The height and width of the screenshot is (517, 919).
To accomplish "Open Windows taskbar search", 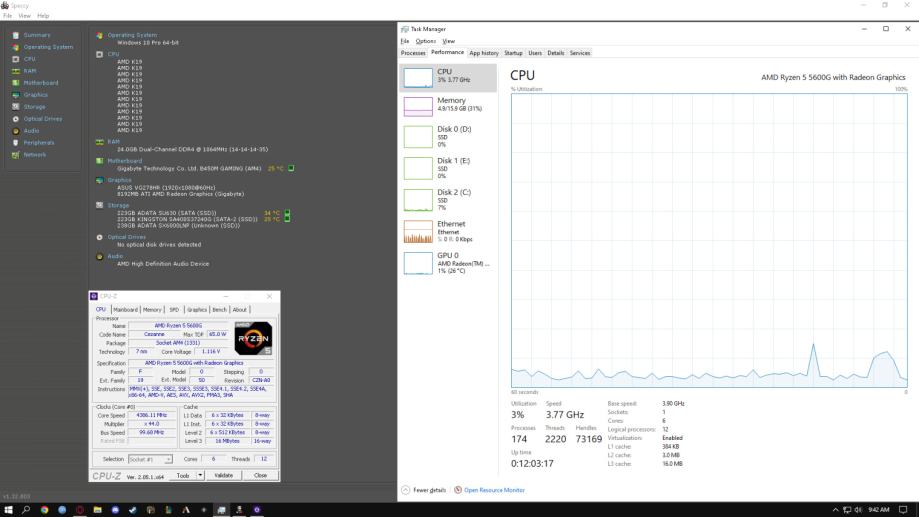I will [x=26, y=510].
